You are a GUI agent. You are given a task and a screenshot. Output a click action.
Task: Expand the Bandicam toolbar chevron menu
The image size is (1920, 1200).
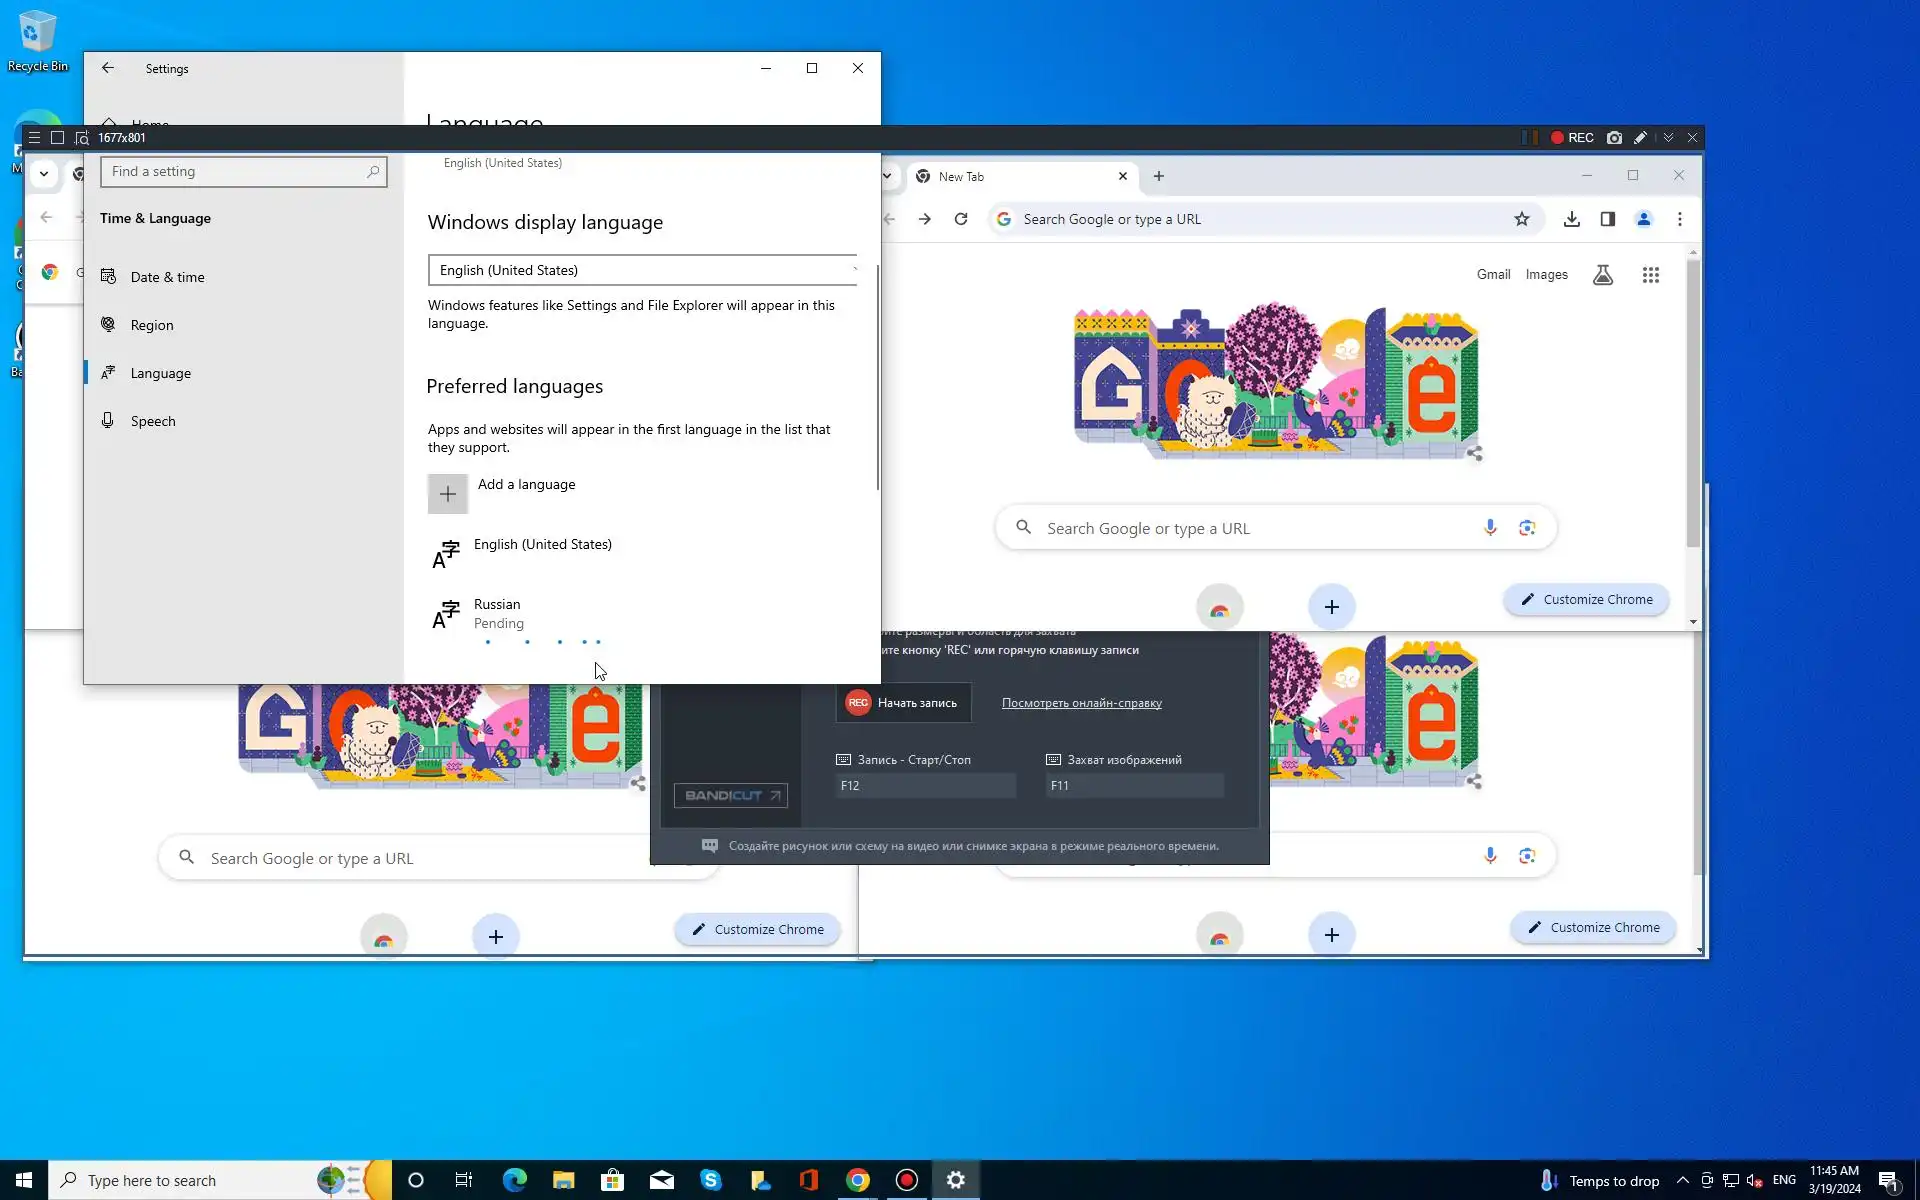point(1667,138)
